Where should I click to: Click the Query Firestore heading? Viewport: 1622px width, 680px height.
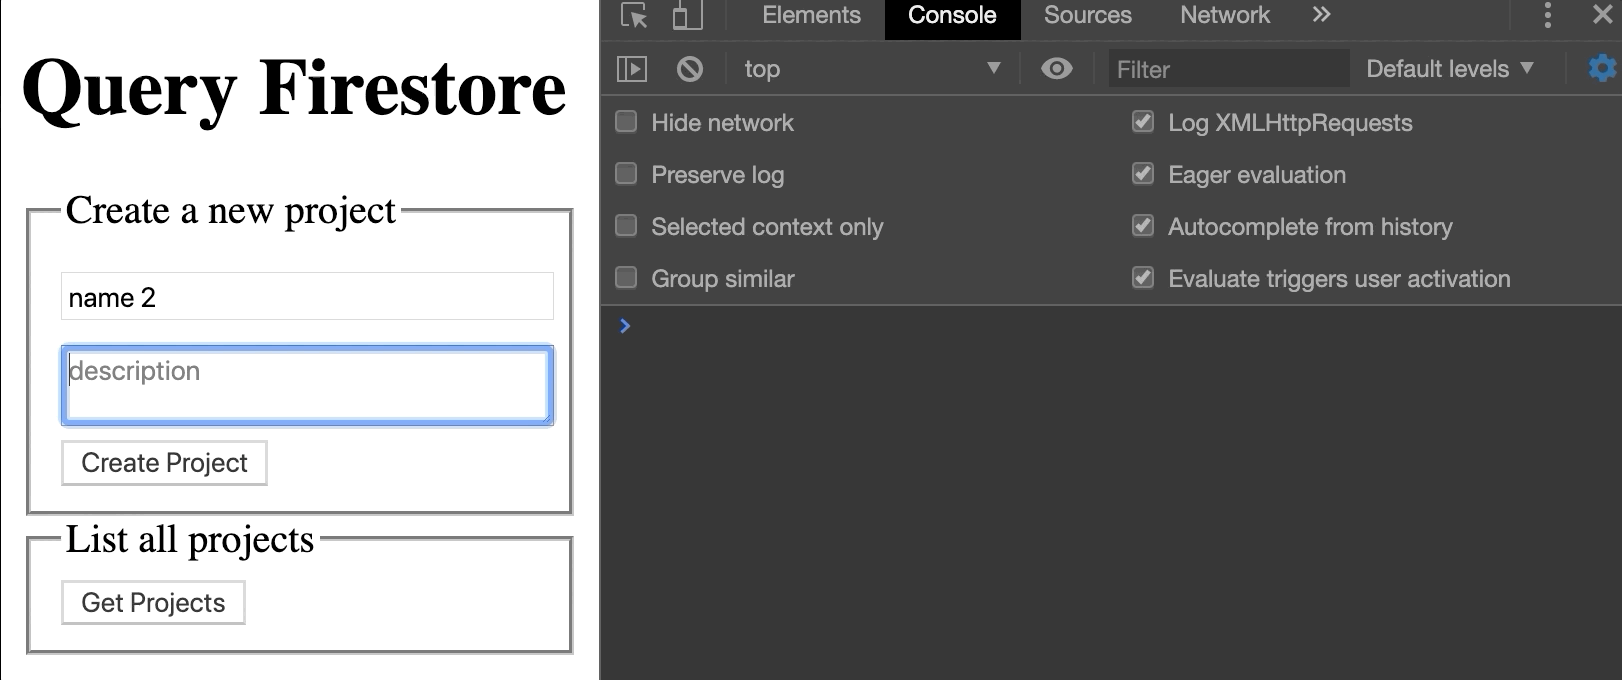click(x=294, y=90)
